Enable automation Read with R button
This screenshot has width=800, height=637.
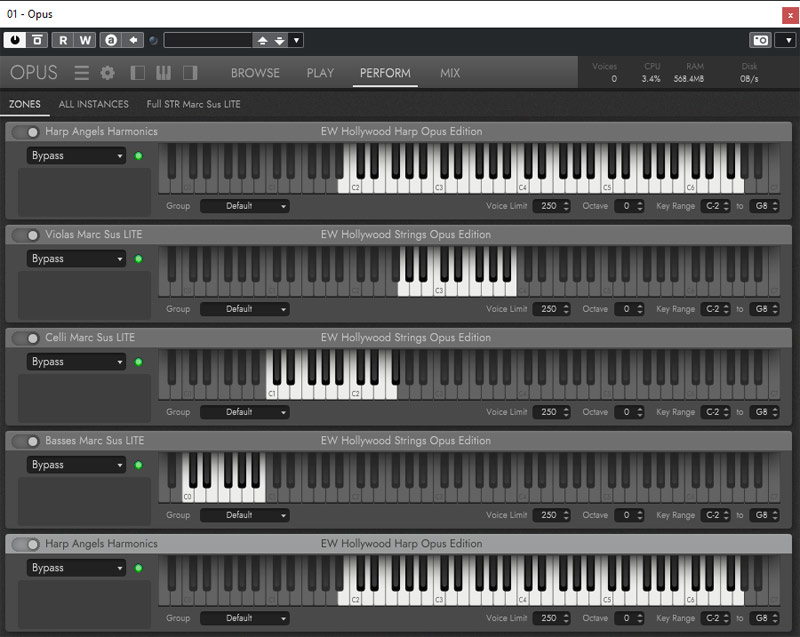(x=63, y=40)
